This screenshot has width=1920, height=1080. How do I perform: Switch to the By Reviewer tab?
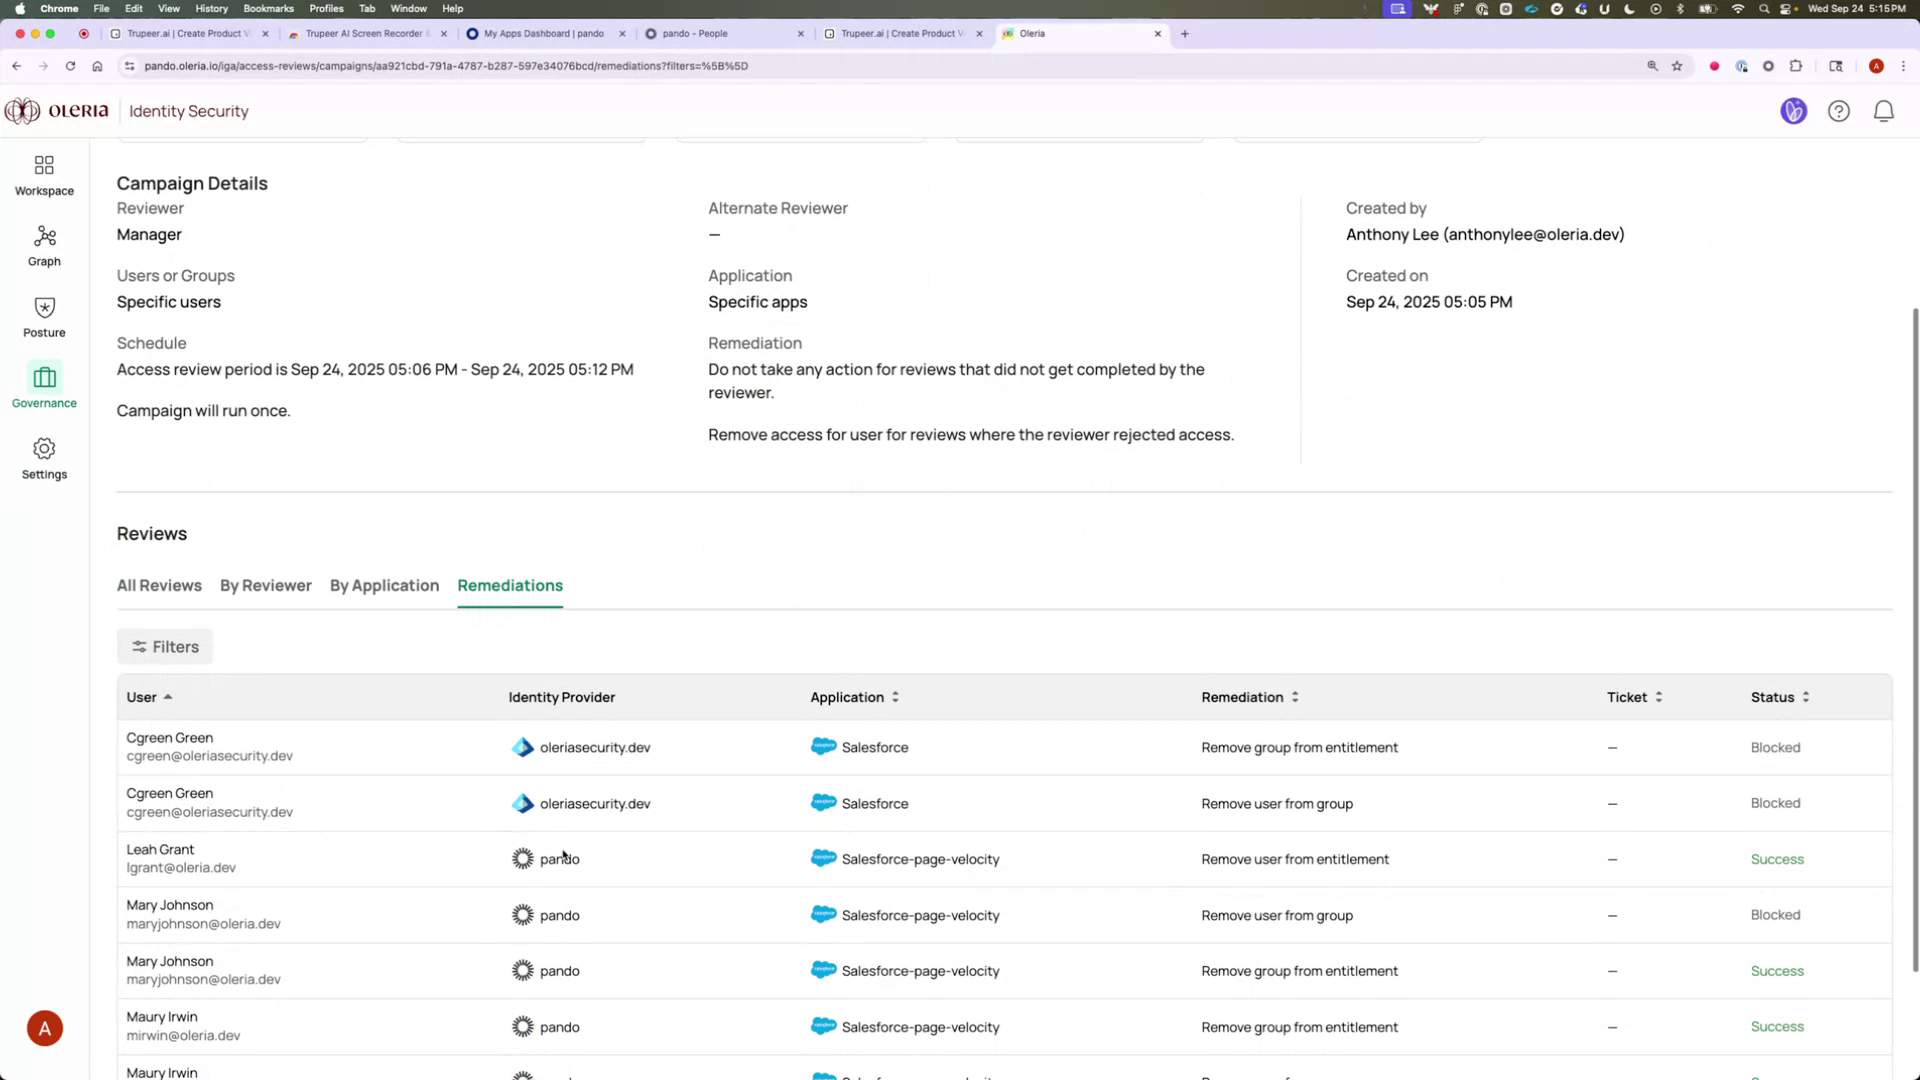[265, 585]
